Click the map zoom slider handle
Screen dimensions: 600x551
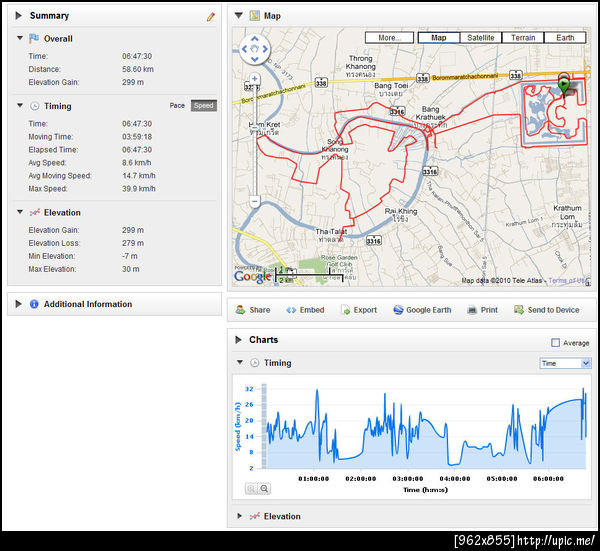[254, 127]
